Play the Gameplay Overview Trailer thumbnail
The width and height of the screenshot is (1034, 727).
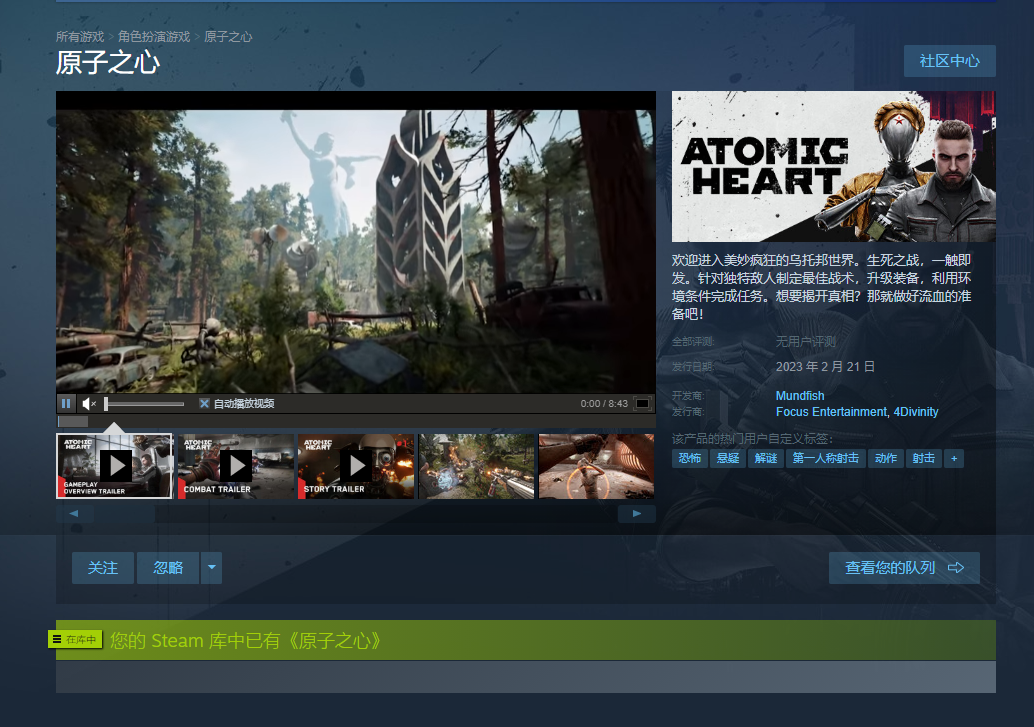click(x=114, y=466)
